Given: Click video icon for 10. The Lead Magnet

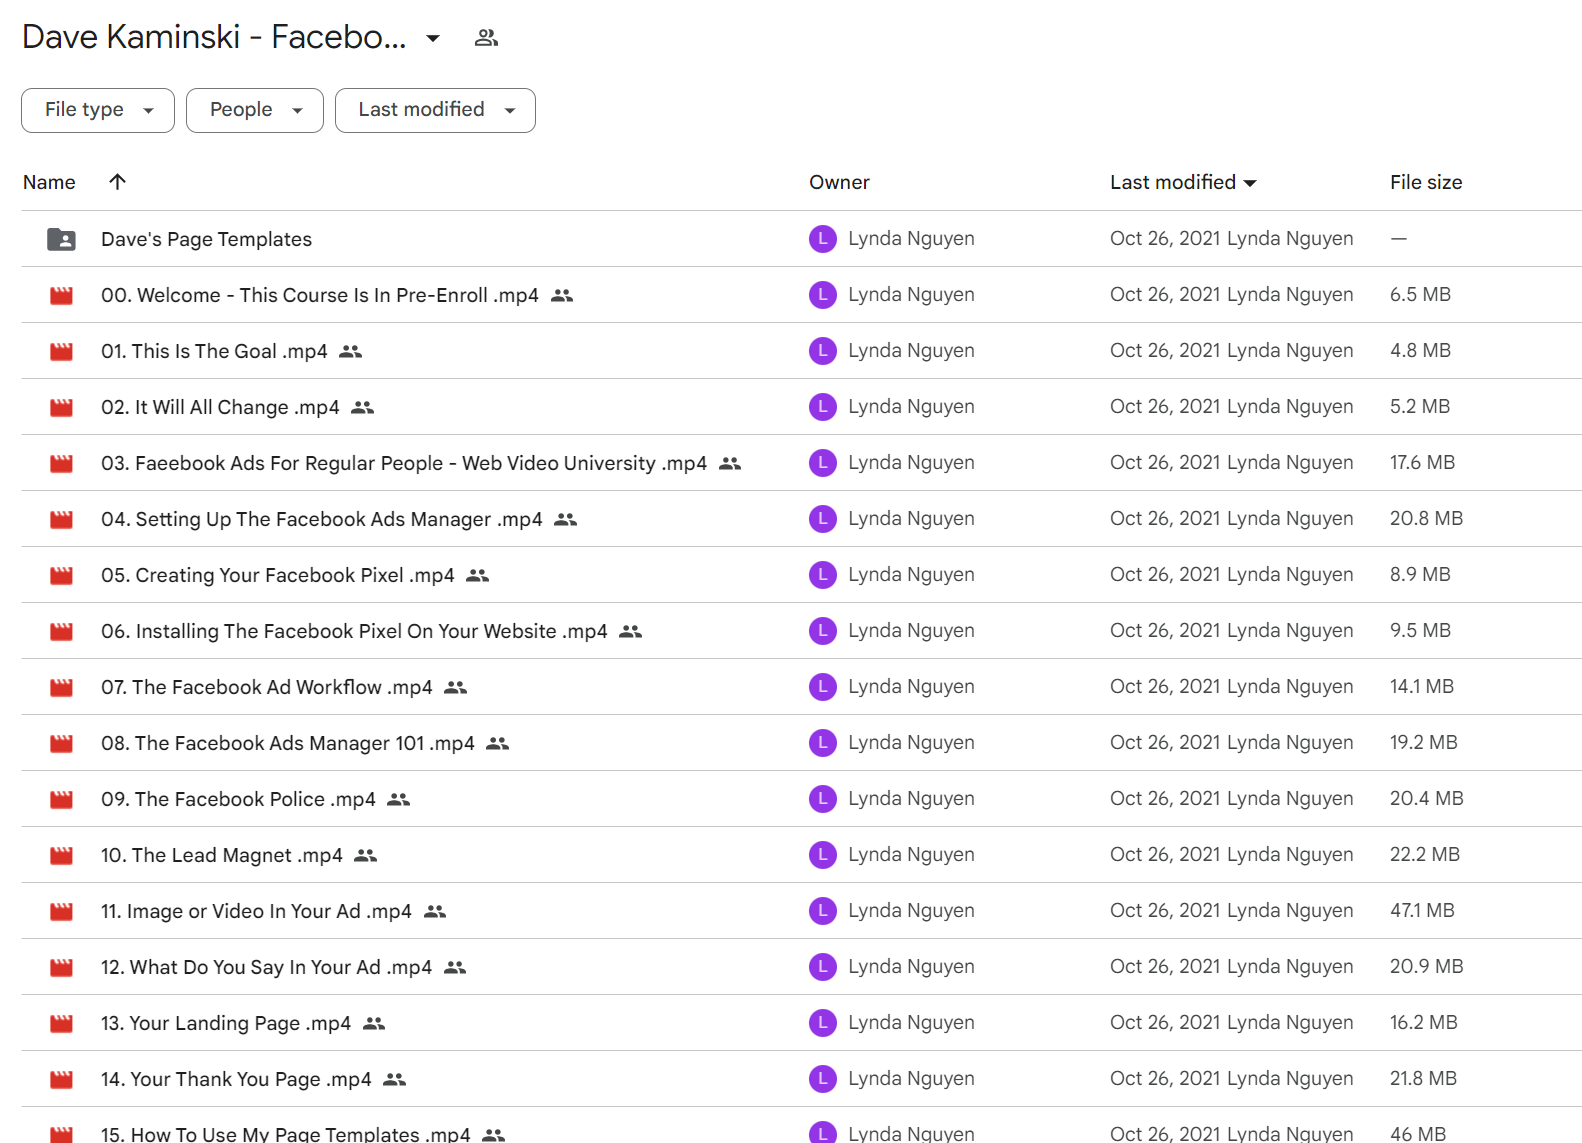Looking at the screenshot, I should 62,855.
